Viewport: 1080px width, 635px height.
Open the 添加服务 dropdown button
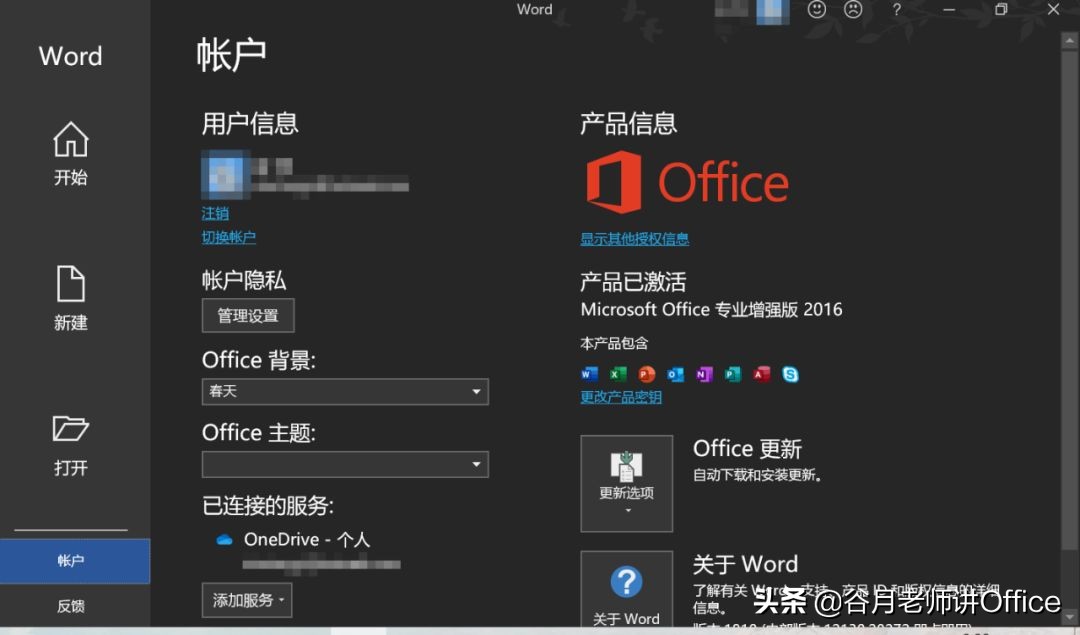(247, 600)
